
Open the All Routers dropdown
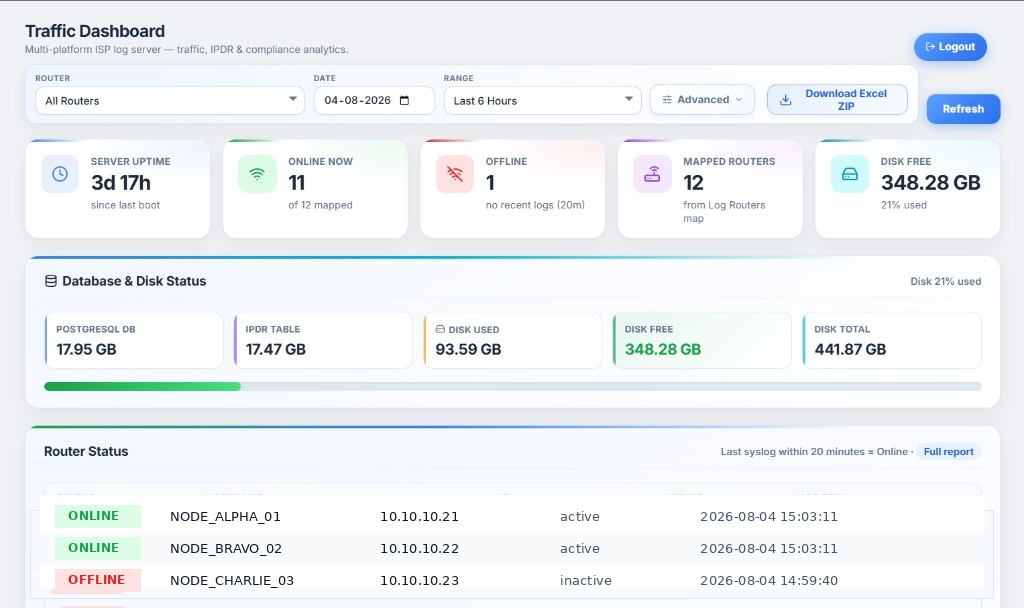pyautogui.click(x=170, y=101)
